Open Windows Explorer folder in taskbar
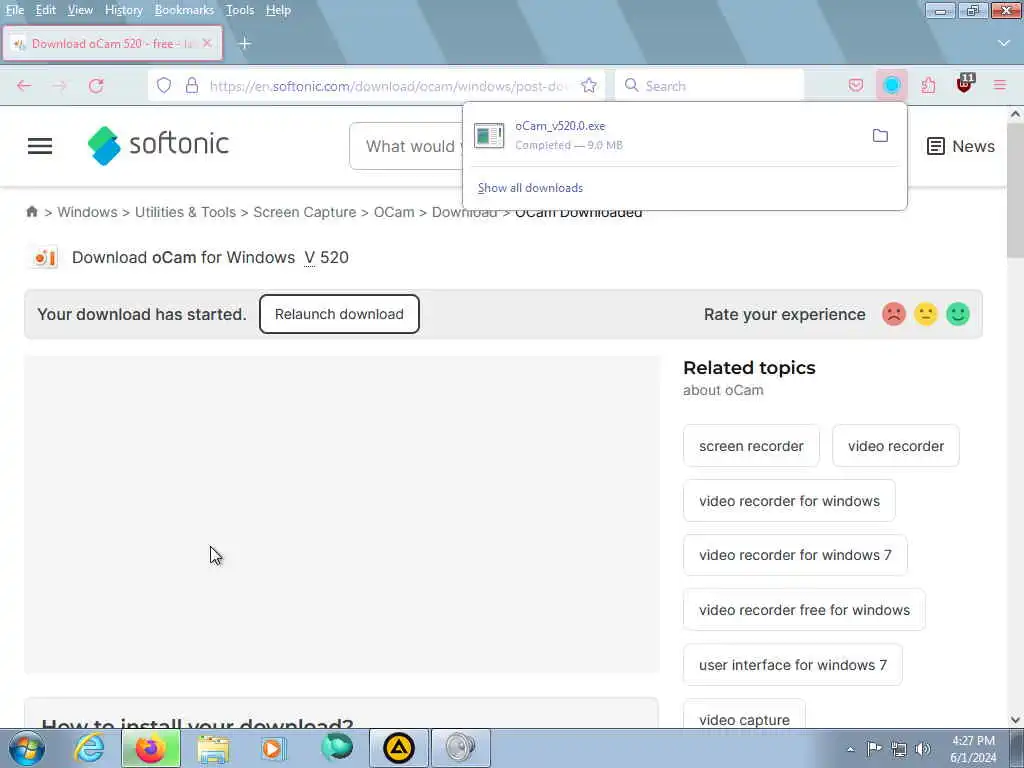Image resolution: width=1024 pixels, height=768 pixels. click(x=213, y=748)
